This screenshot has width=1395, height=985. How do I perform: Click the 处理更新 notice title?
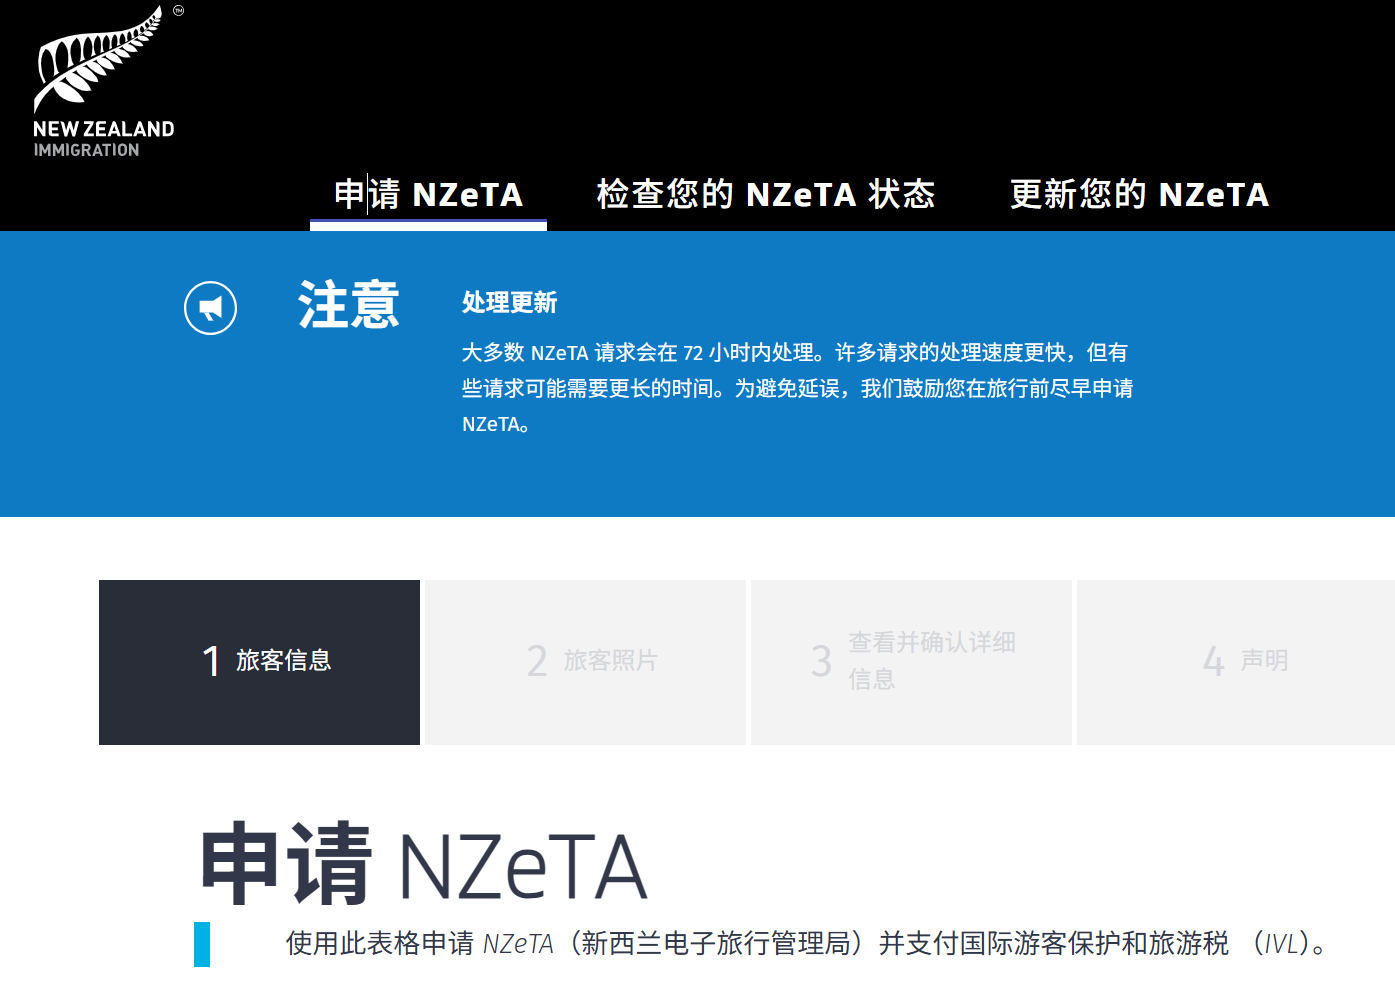509,302
